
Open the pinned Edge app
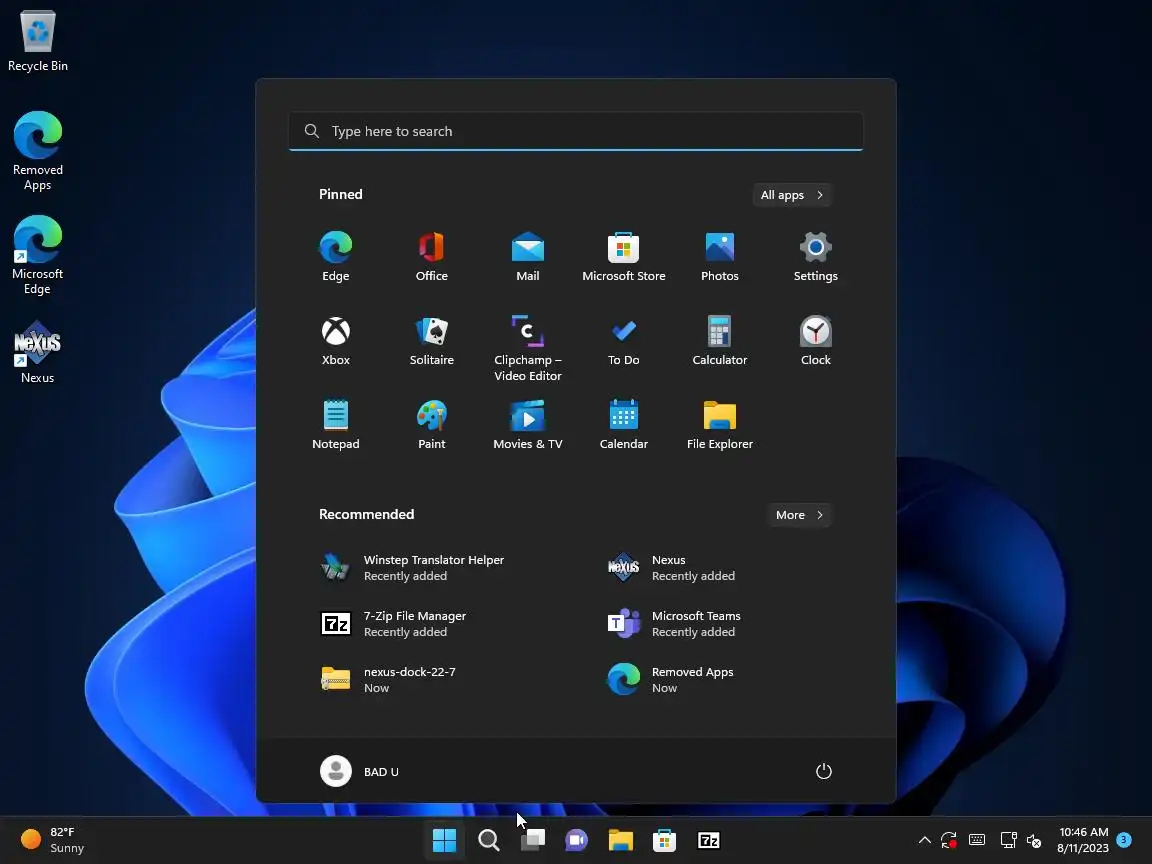coord(336,256)
